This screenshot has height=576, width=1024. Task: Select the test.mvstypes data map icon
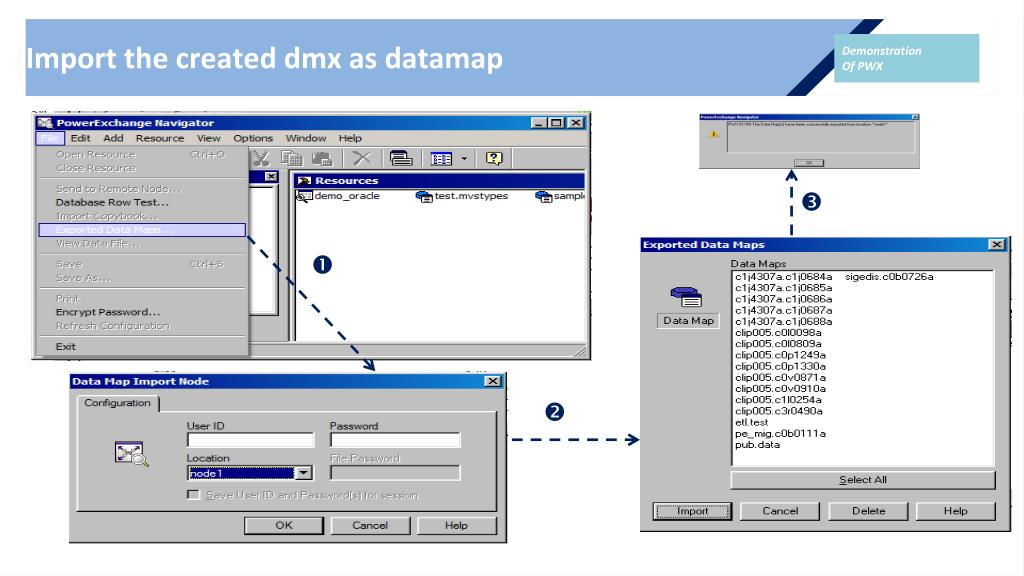[x=424, y=196]
